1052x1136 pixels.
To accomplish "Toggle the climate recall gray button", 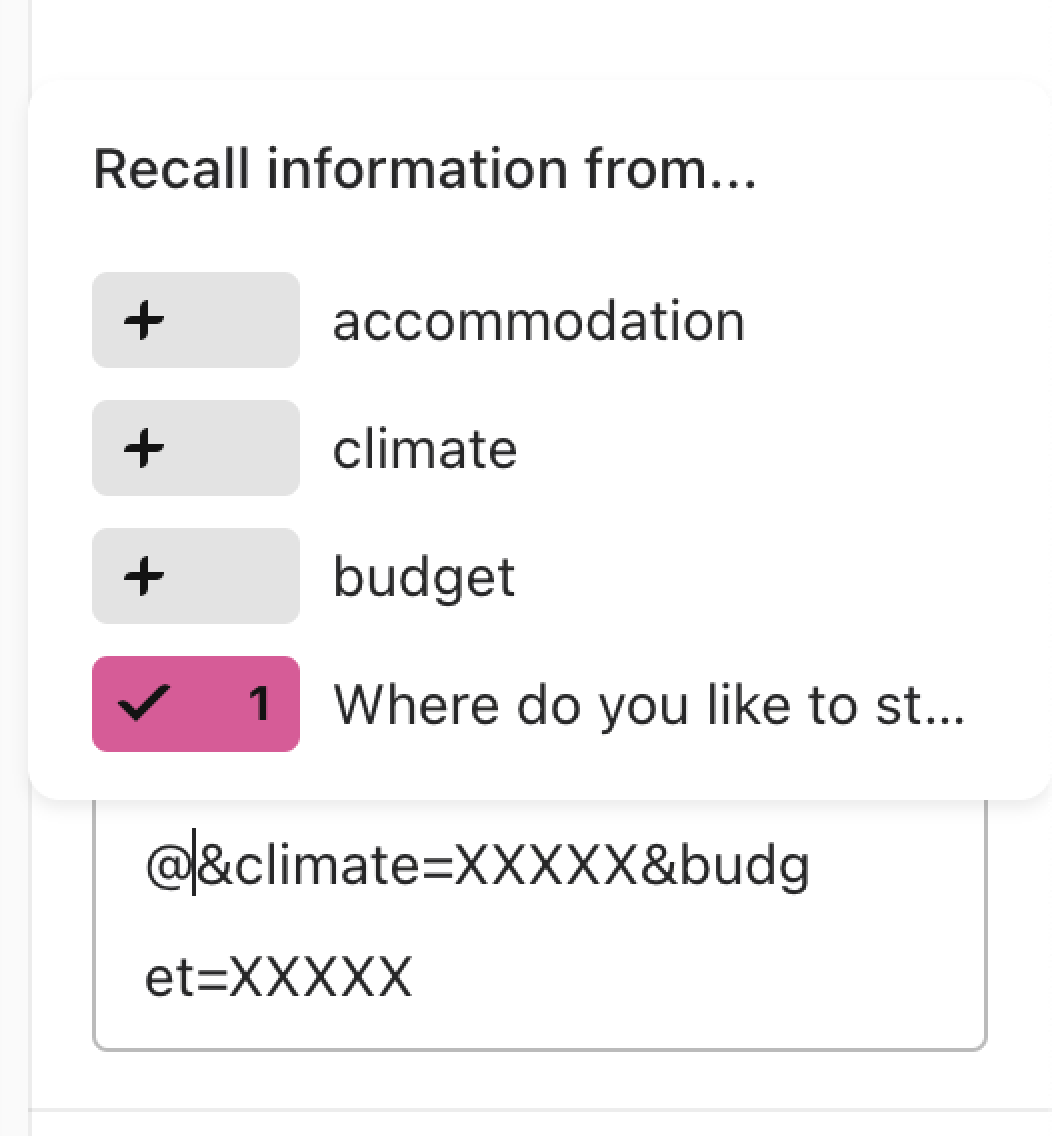I will (x=196, y=448).
